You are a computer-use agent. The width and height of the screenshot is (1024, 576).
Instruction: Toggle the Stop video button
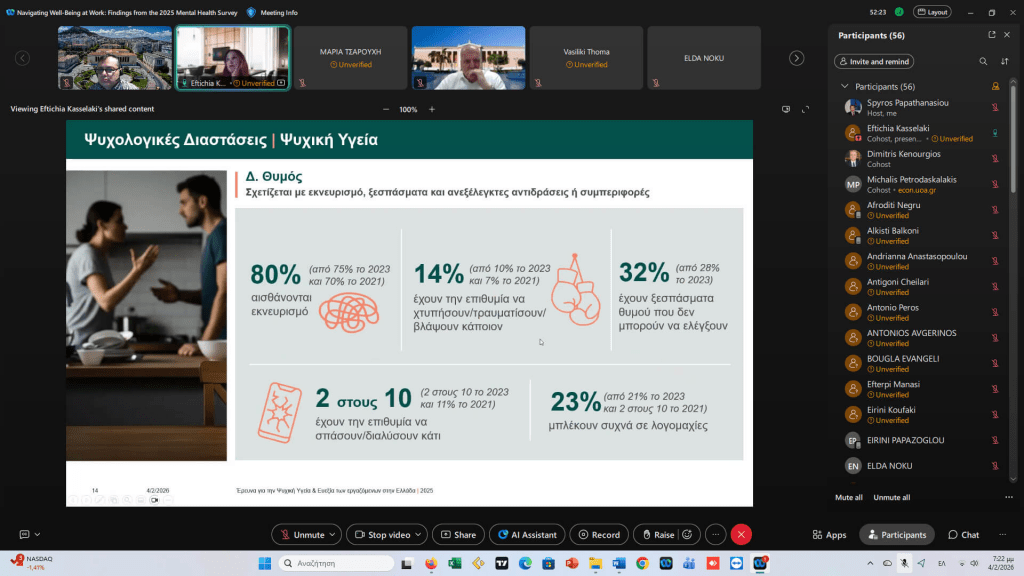pyautogui.click(x=379, y=535)
